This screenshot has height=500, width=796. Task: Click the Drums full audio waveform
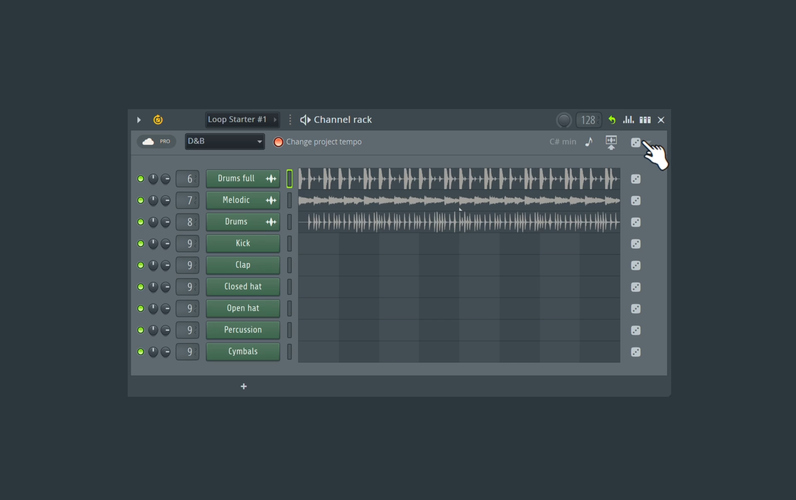coord(459,179)
